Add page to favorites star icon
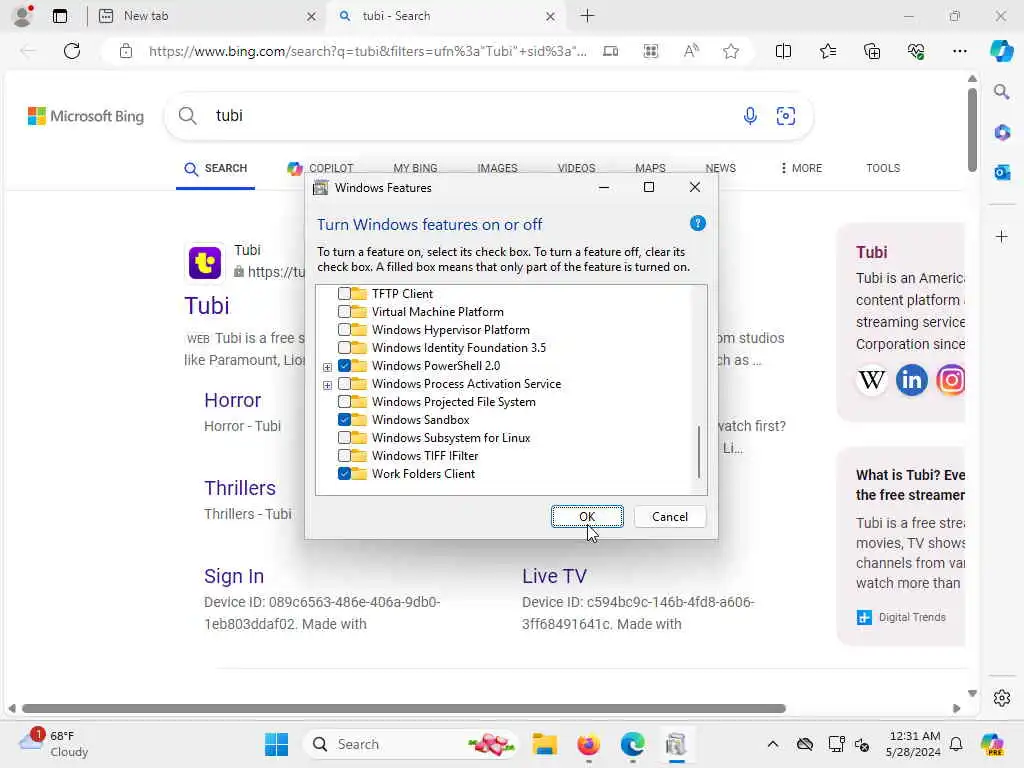 click(x=731, y=51)
